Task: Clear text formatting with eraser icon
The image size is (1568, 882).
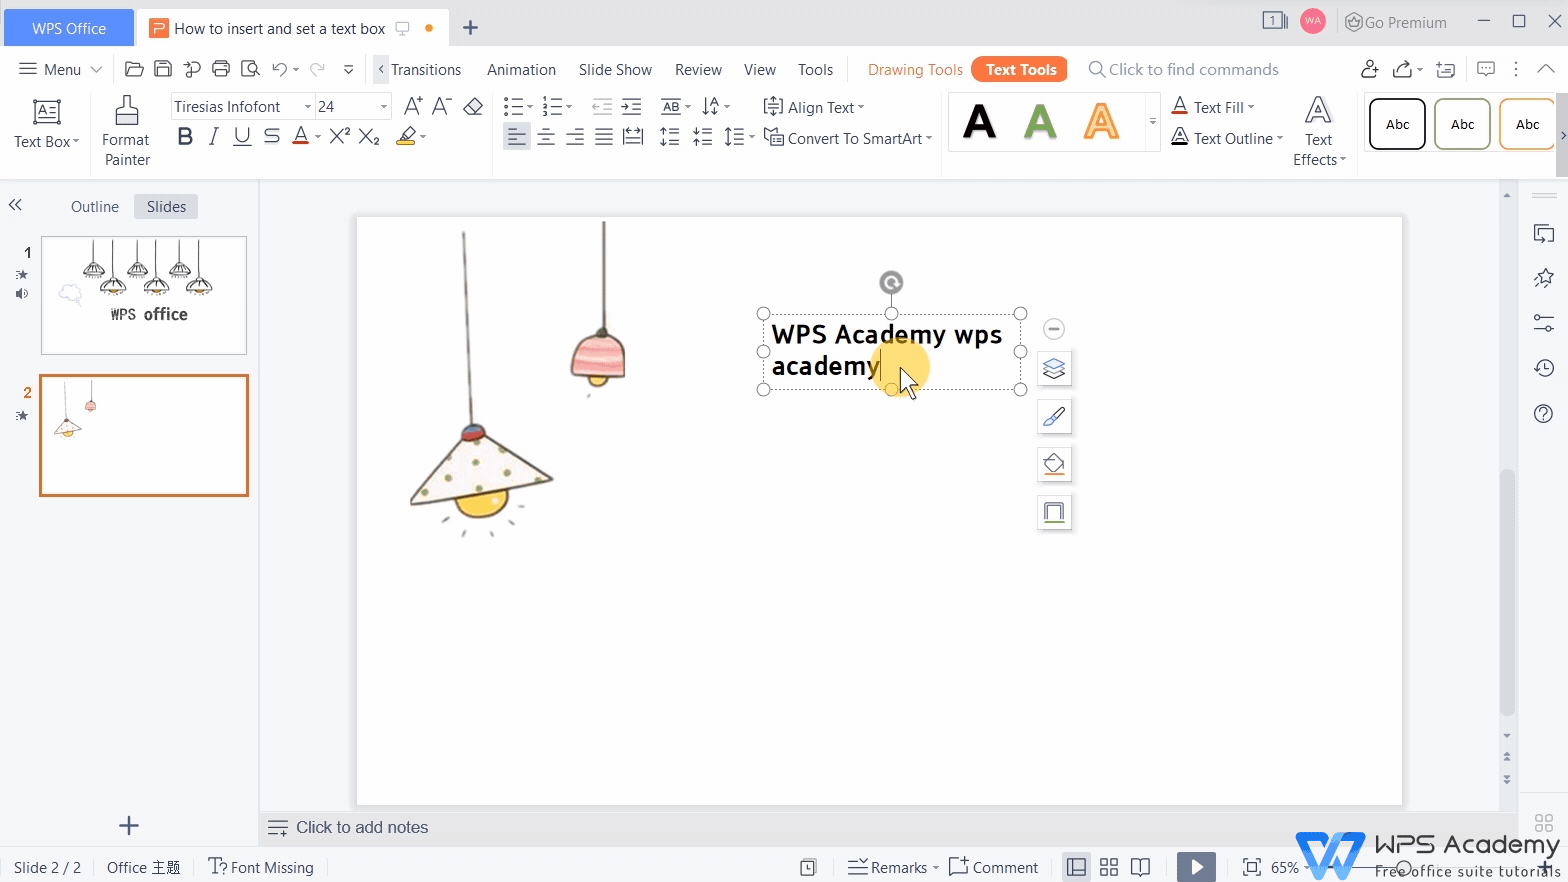Action: tap(473, 106)
